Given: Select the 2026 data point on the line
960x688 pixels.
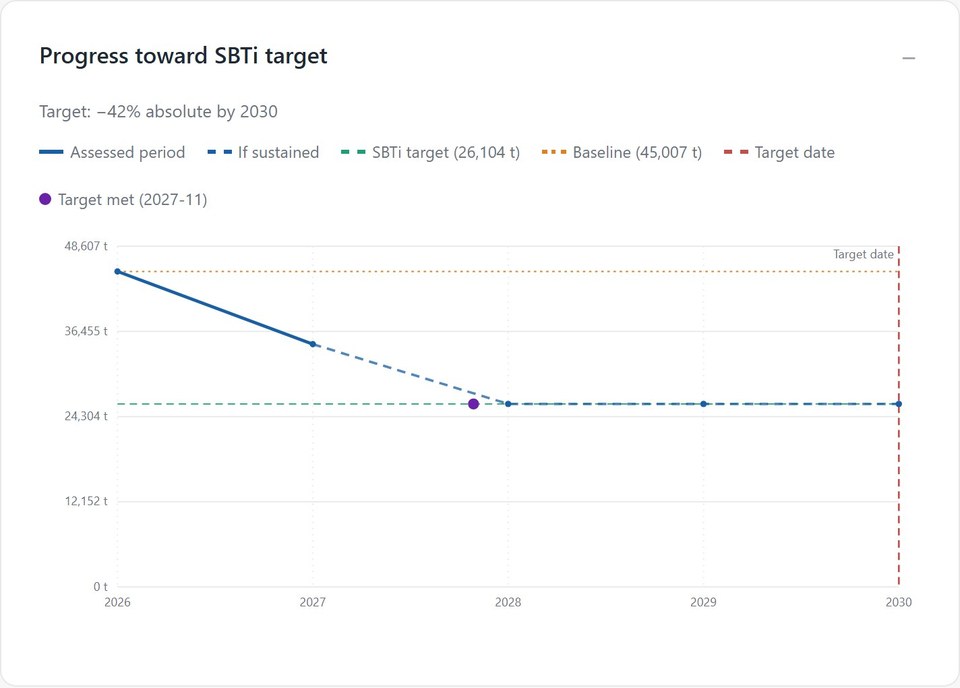Looking at the screenshot, I should click(118, 271).
